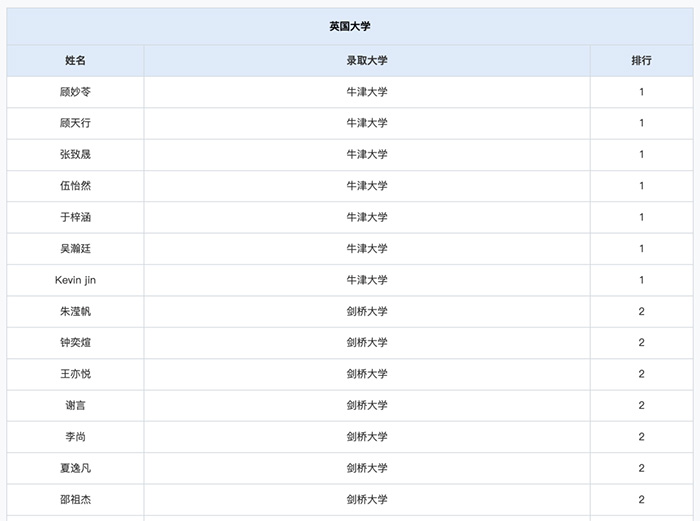Click 剑桥大学 in 谢言's row

tap(367, 405)
